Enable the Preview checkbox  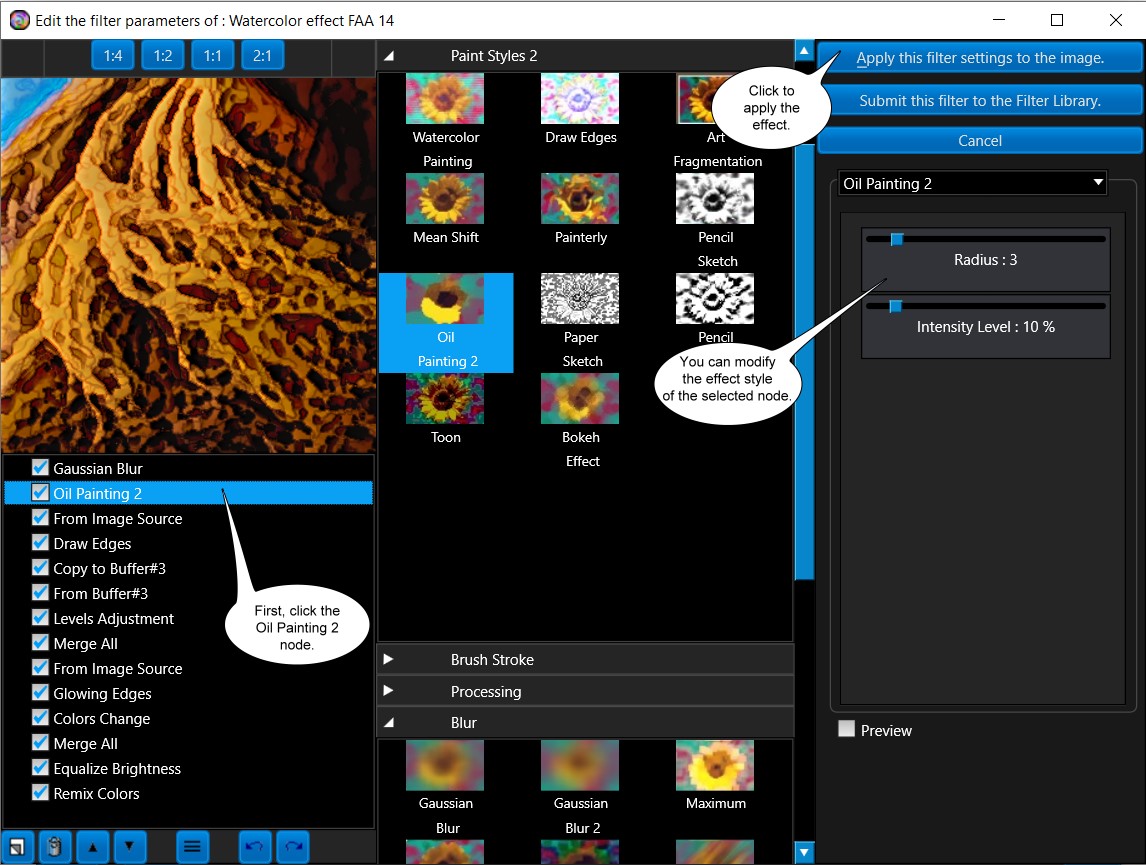[x=847, y=730]
